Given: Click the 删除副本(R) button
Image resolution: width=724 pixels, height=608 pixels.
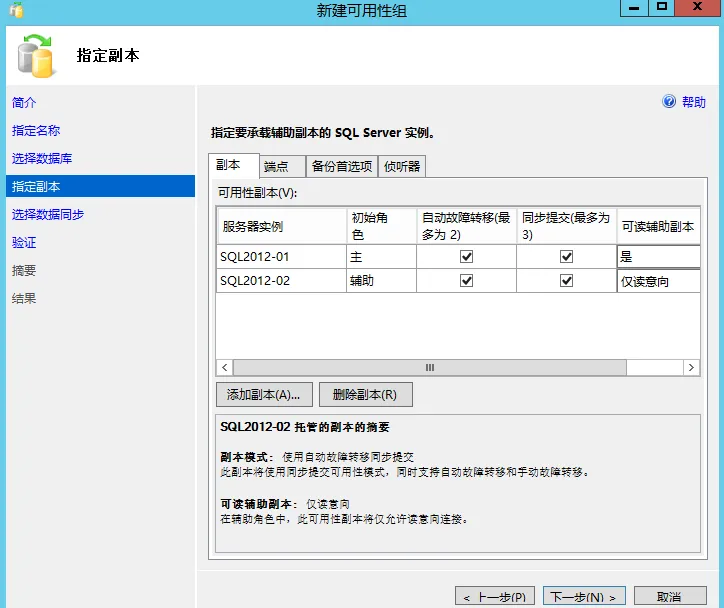Looking at the screenshot, I should (366, 395).
